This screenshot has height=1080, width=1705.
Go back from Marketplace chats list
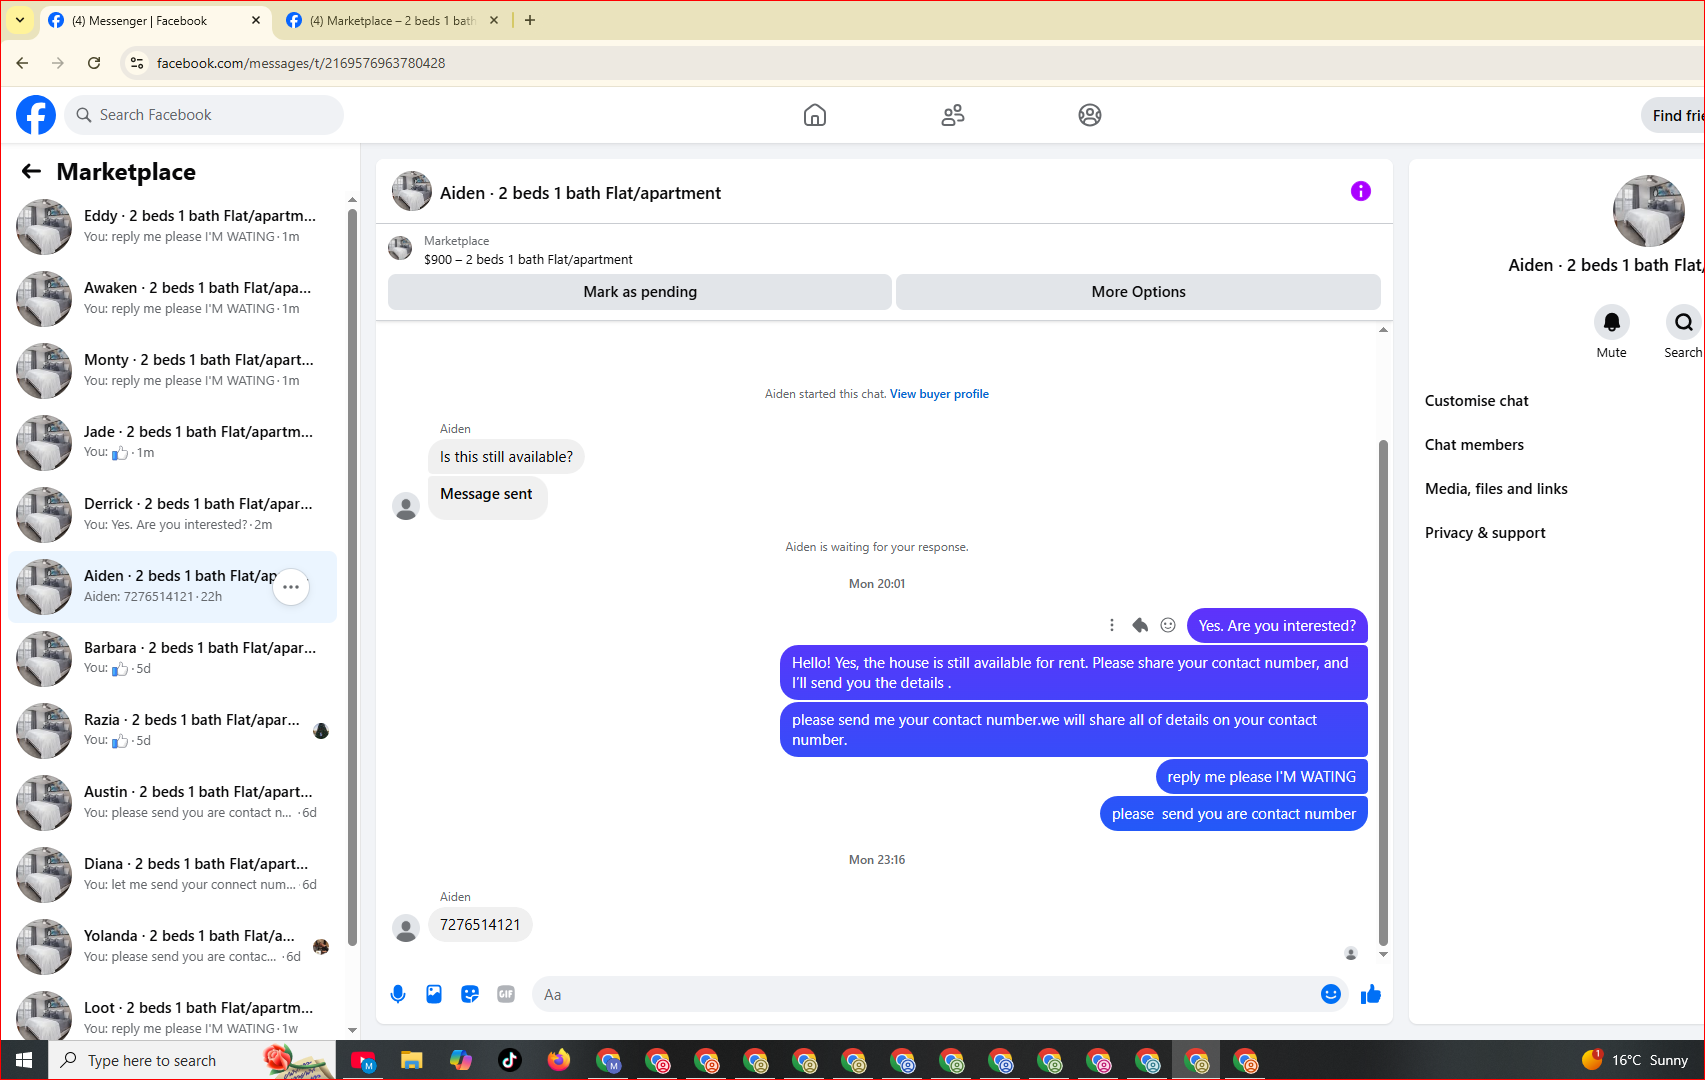[31, 171]
